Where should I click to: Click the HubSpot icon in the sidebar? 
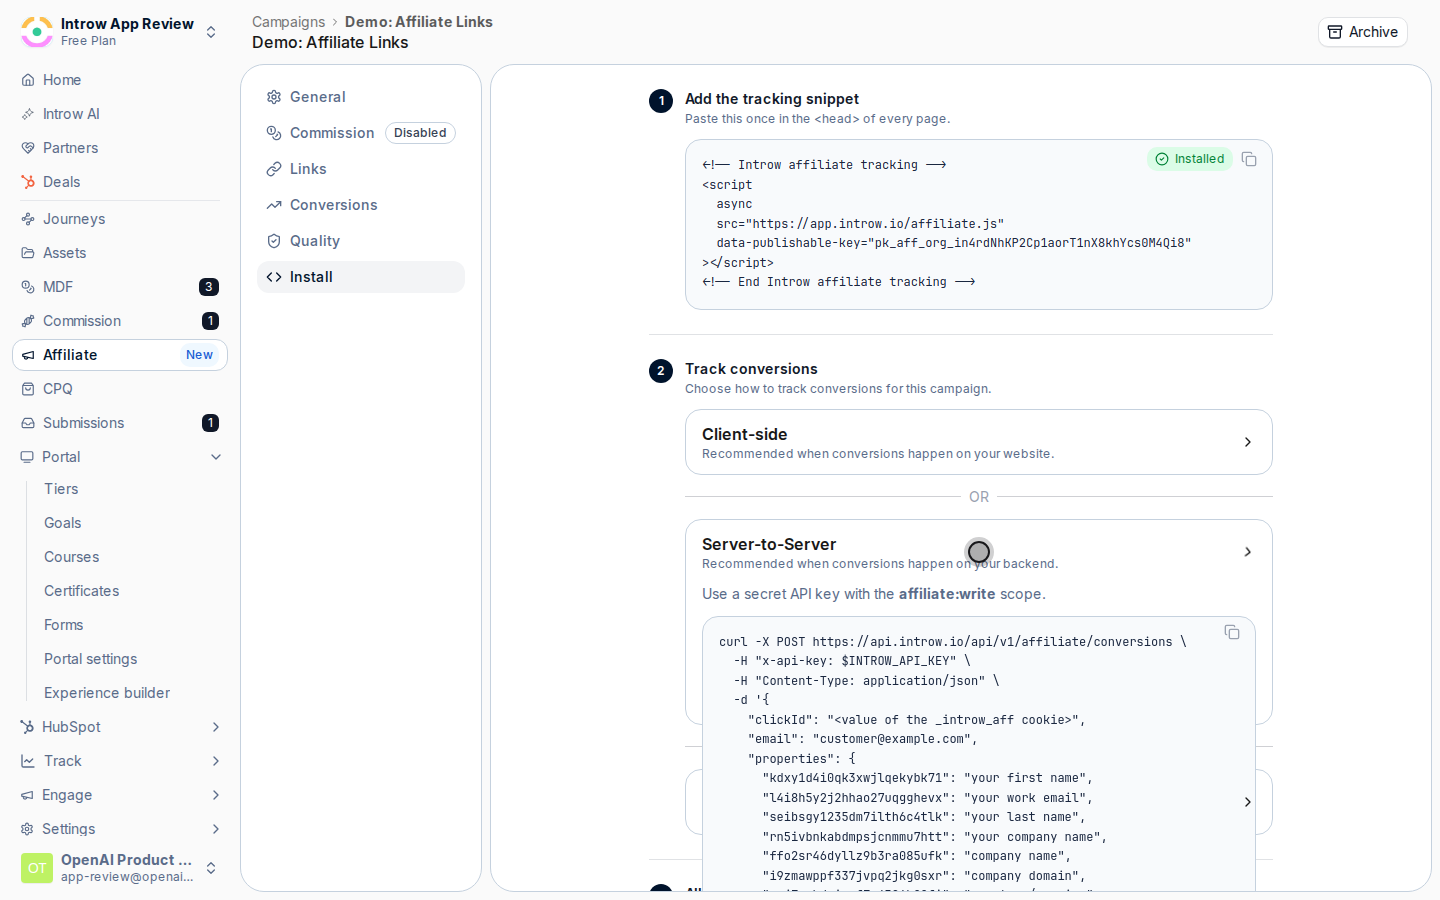click(x=27, y=727)
